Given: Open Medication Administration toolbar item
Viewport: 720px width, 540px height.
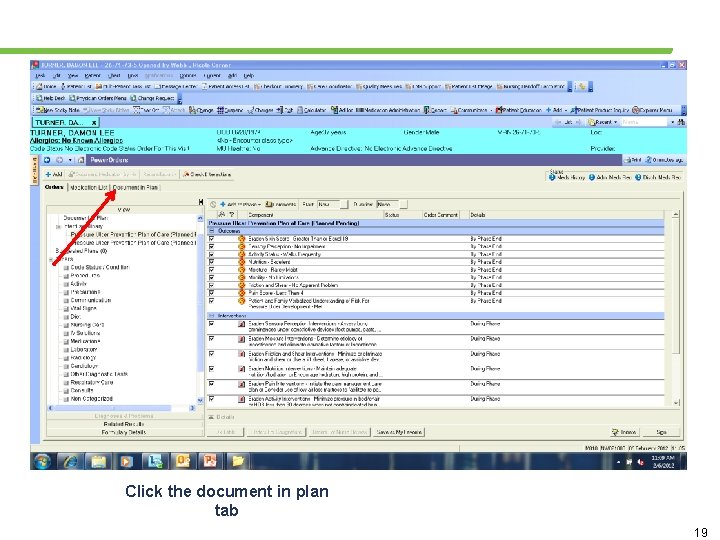Looking at the screenshot, I should pos(388,110).
